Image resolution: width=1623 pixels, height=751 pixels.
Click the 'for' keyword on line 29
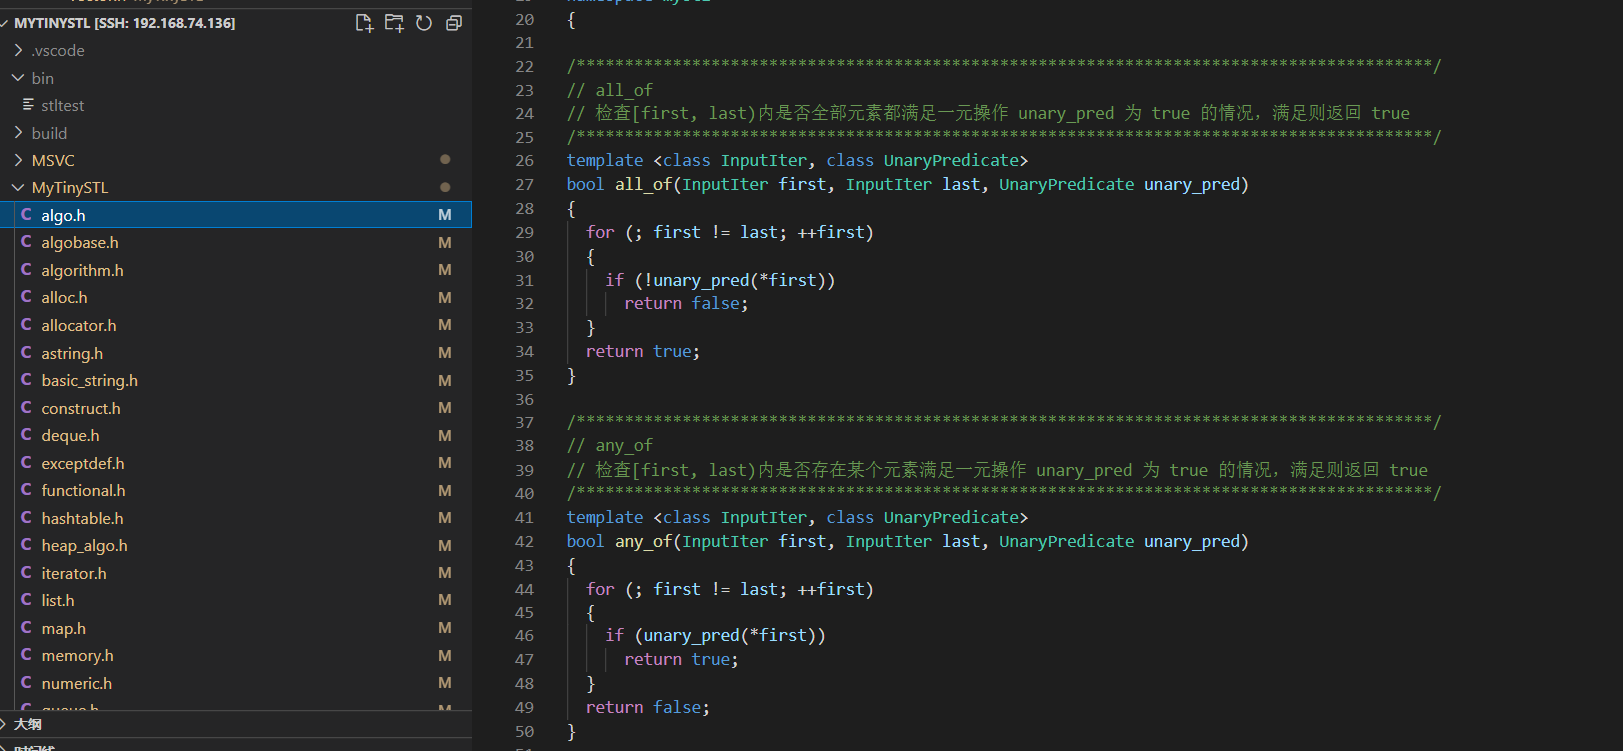pos(600,232)
